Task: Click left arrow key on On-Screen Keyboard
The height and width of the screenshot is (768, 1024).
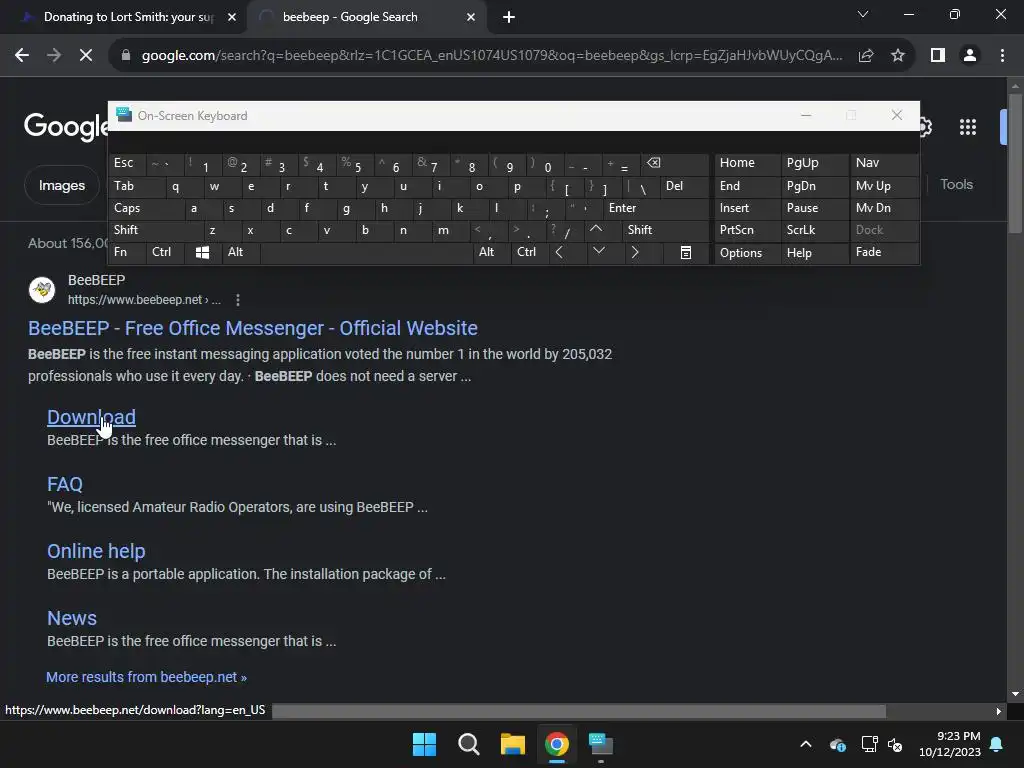Action: (559, 253)
